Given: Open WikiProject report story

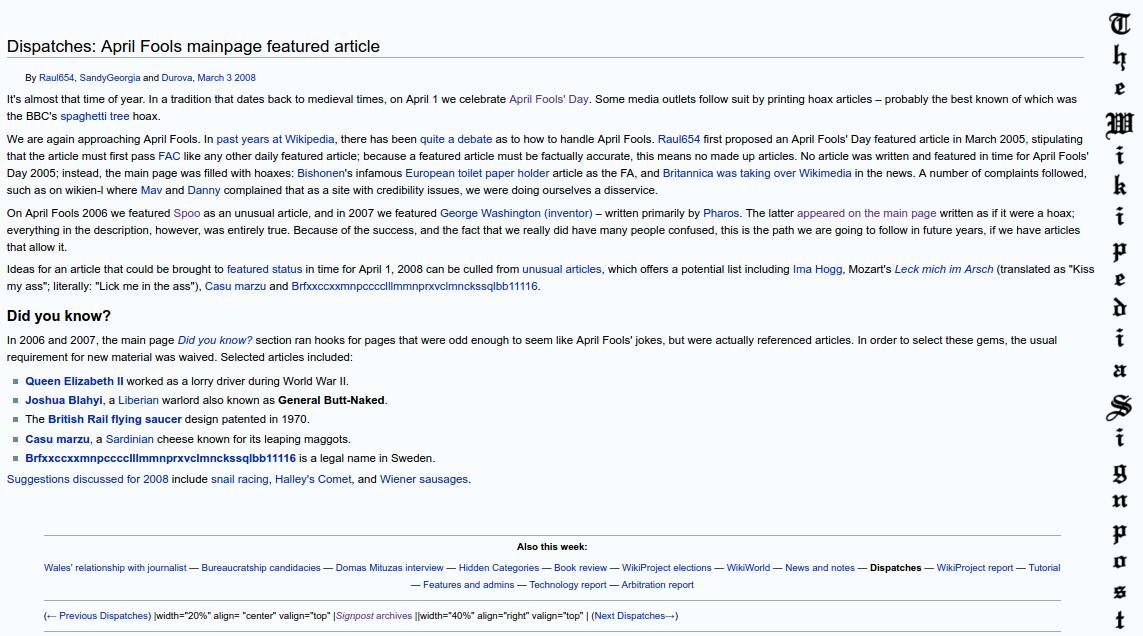Looking at the screenshot, I should [975, 567].
